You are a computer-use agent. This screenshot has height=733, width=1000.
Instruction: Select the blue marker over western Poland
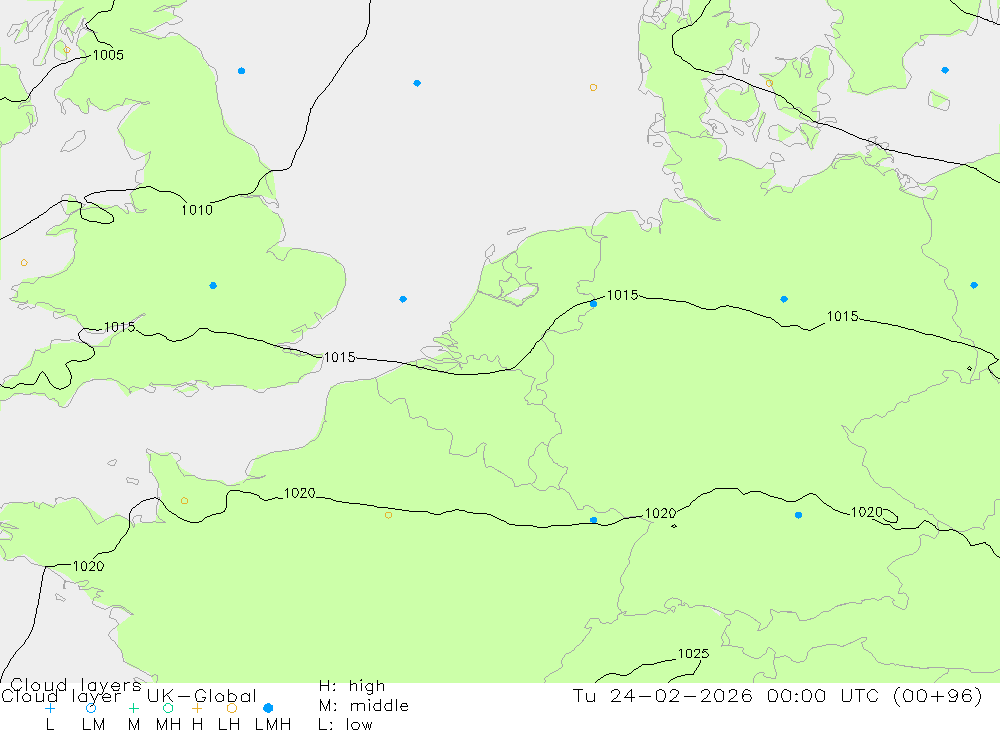click(974, 285)
